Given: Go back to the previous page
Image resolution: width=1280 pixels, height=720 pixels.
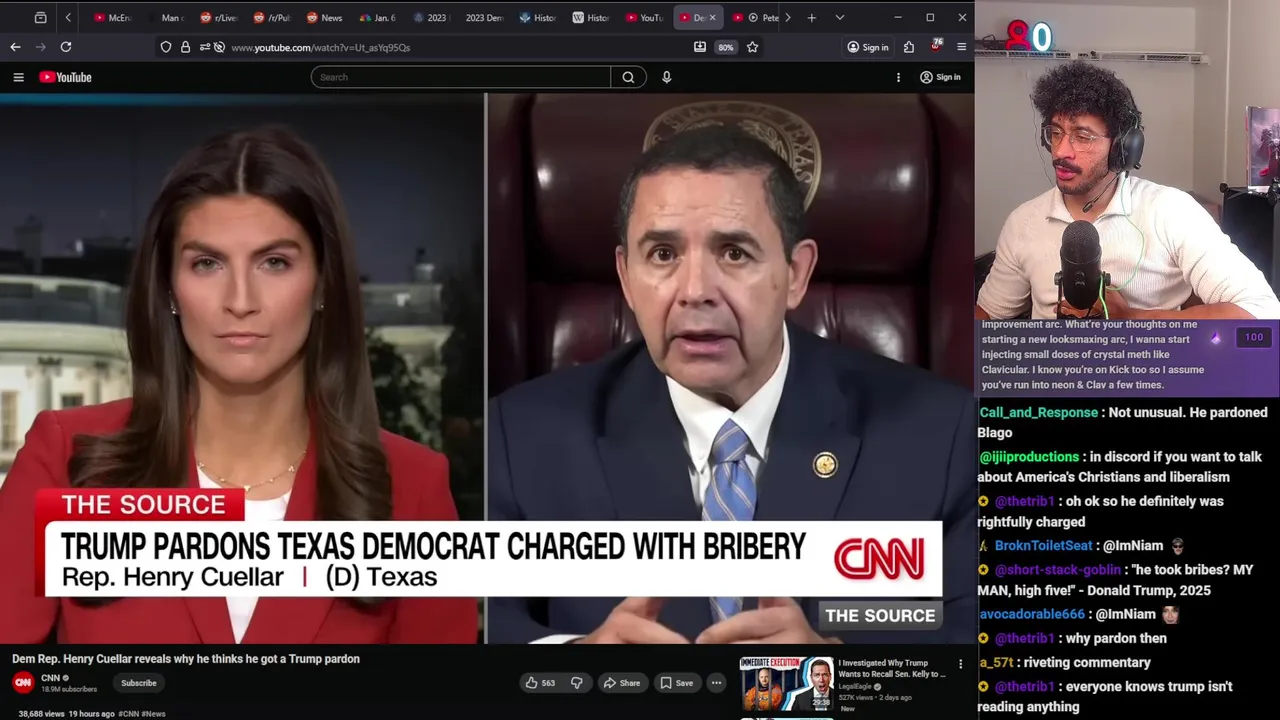Looking at the screenshot, I should click(15, 47).
